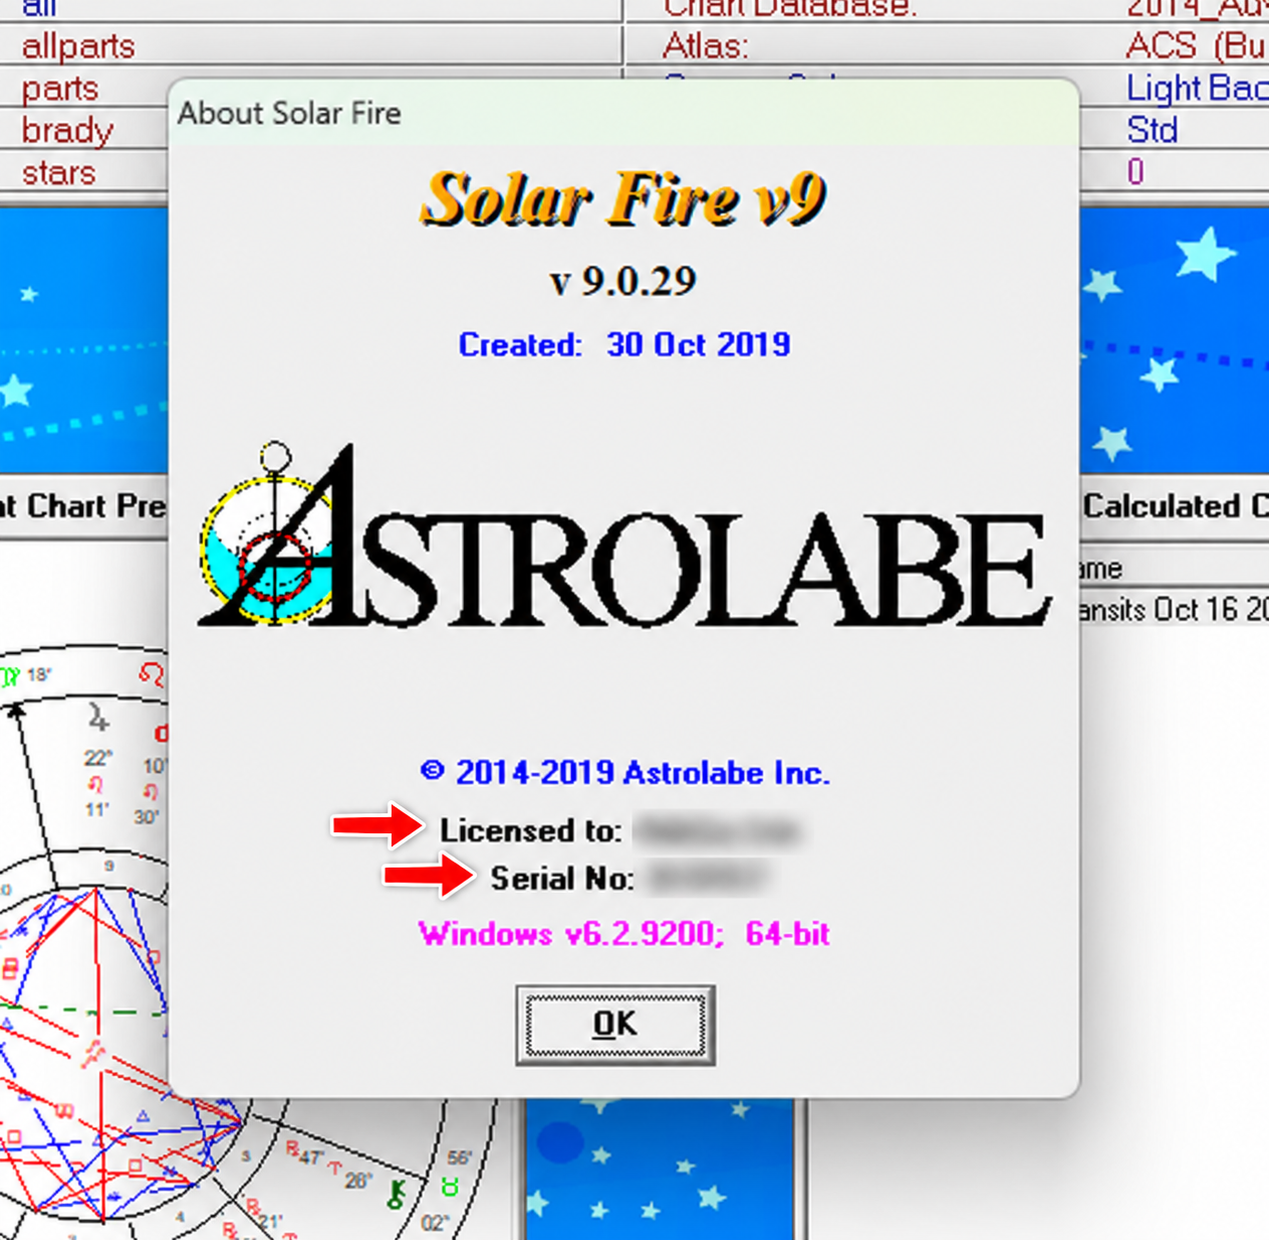The width and height of the screenshot is (1269, 1240).
Task: Click OK in the About Solar Fire dialog
Action: pyautogui.click(x=615, y=1024)
